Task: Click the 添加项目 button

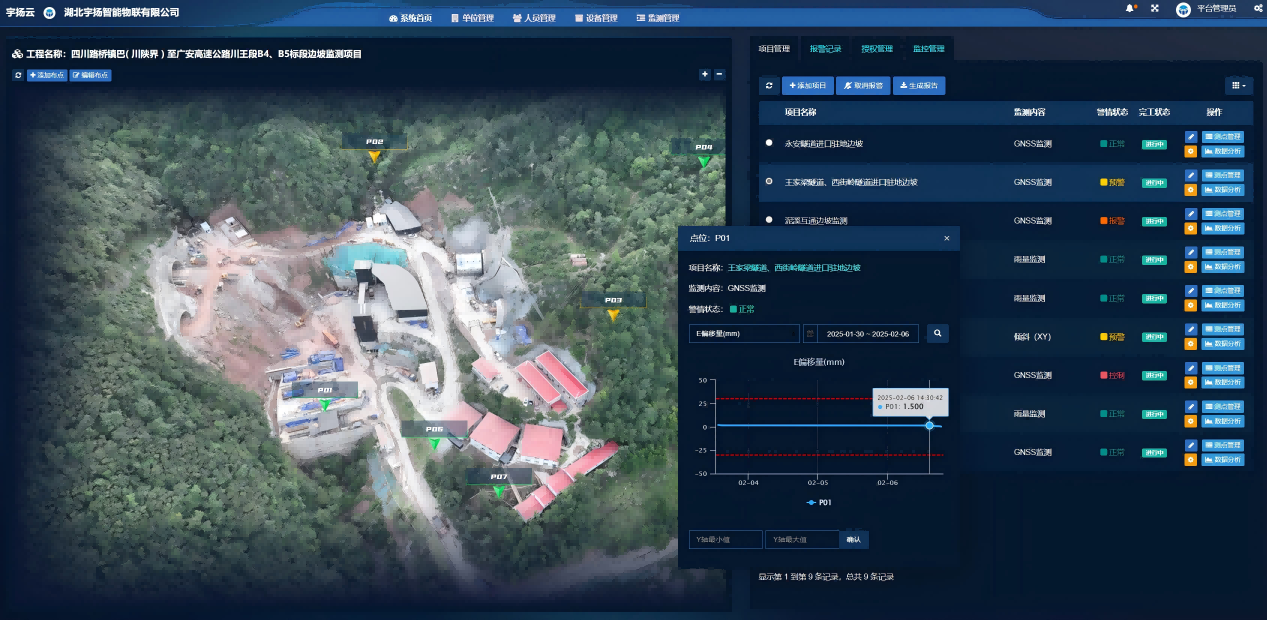Action: point(806,86)
